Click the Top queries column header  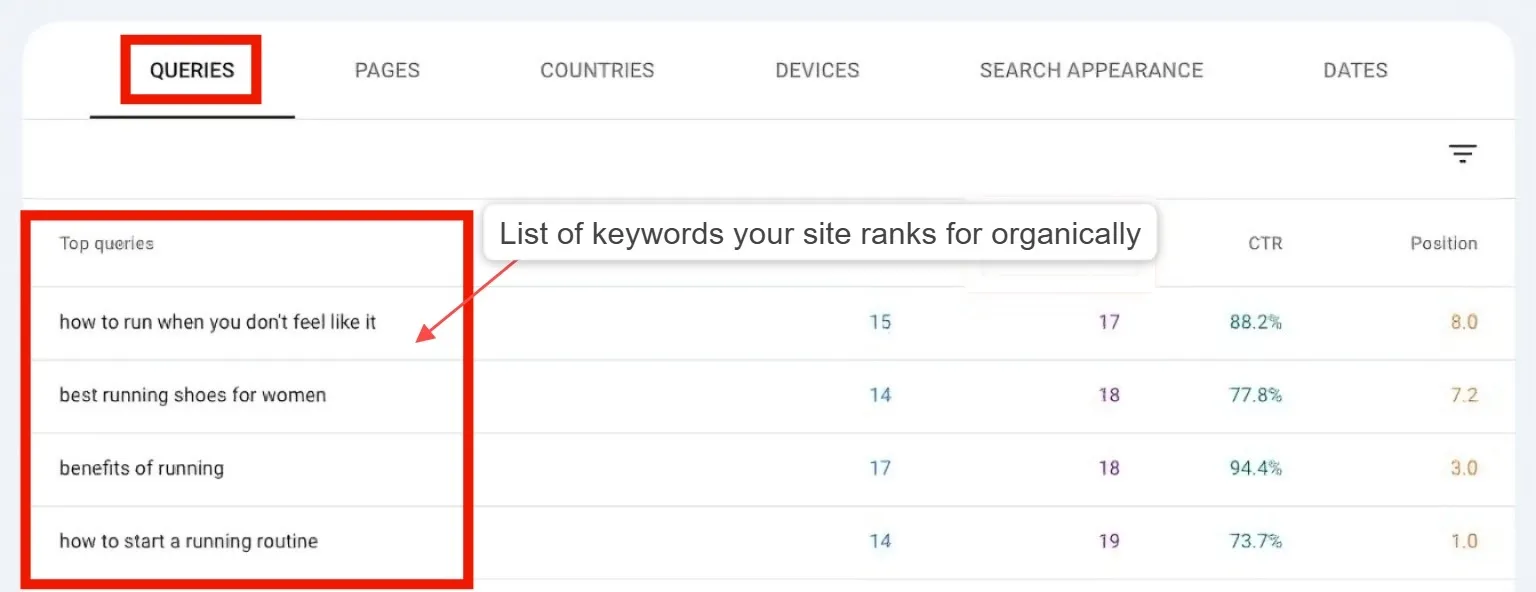(107, 243)
